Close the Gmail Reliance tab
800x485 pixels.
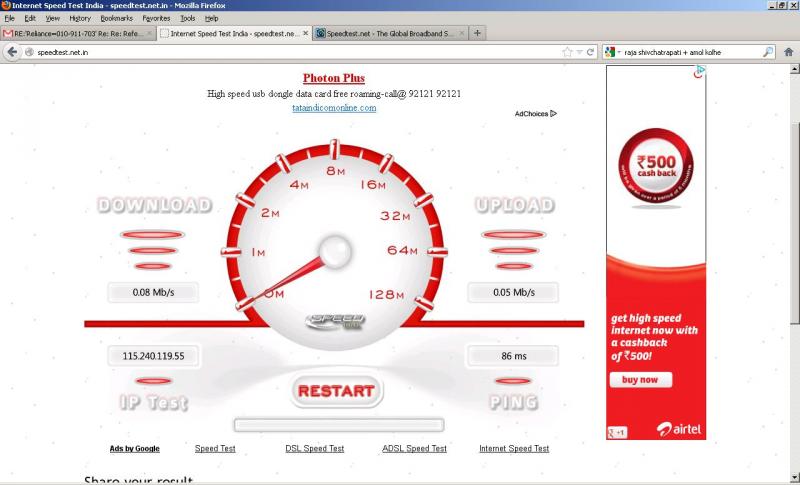(149, 33)
